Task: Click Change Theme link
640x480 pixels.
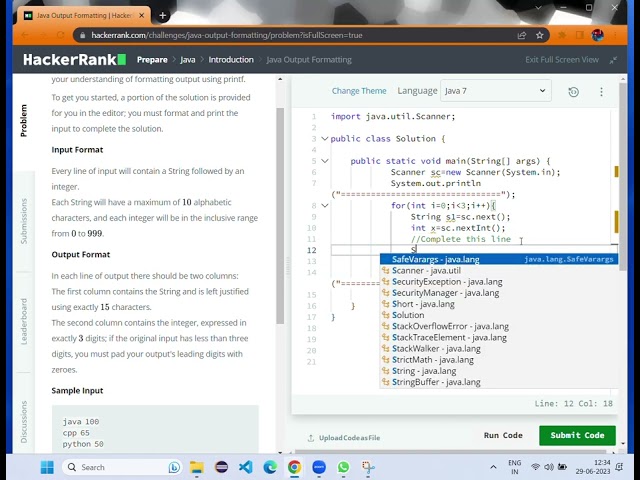Action: 359,91
